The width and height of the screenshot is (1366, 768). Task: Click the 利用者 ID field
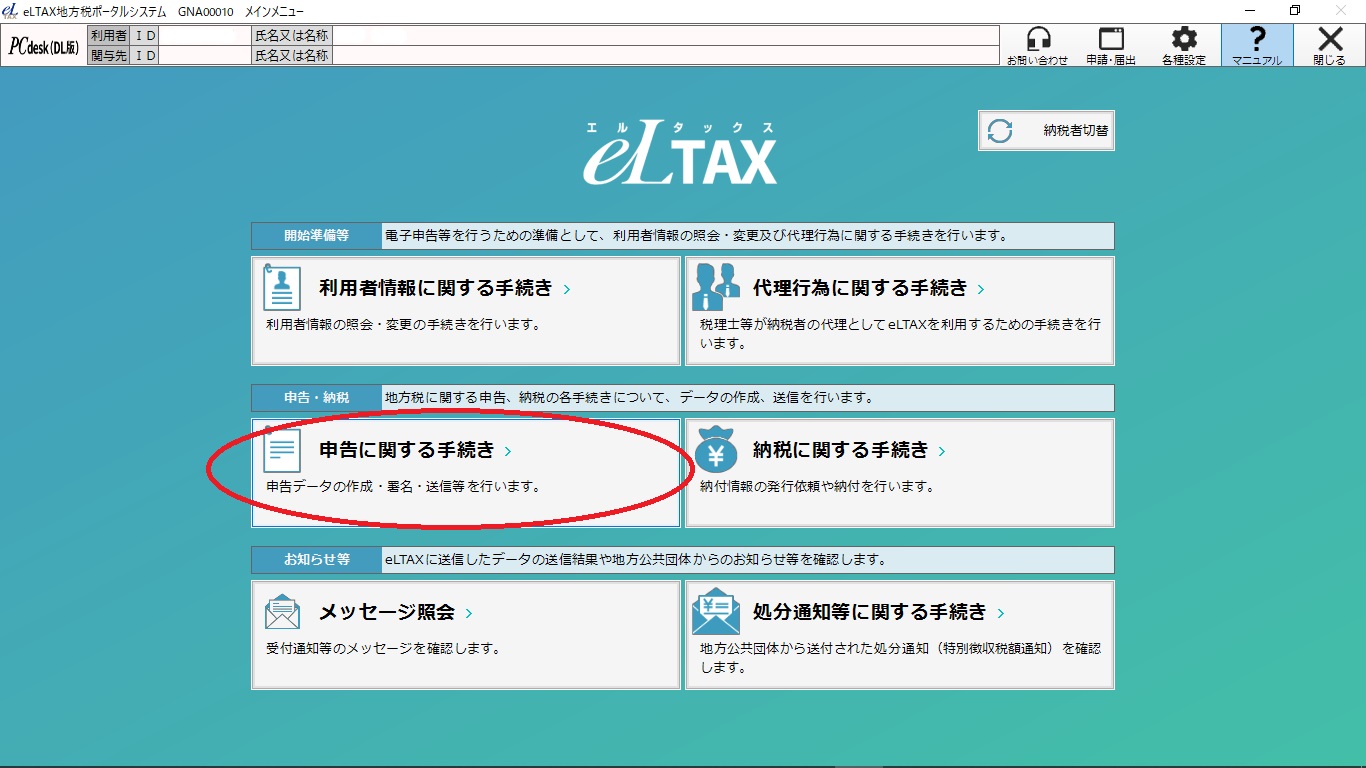(204, 35)
